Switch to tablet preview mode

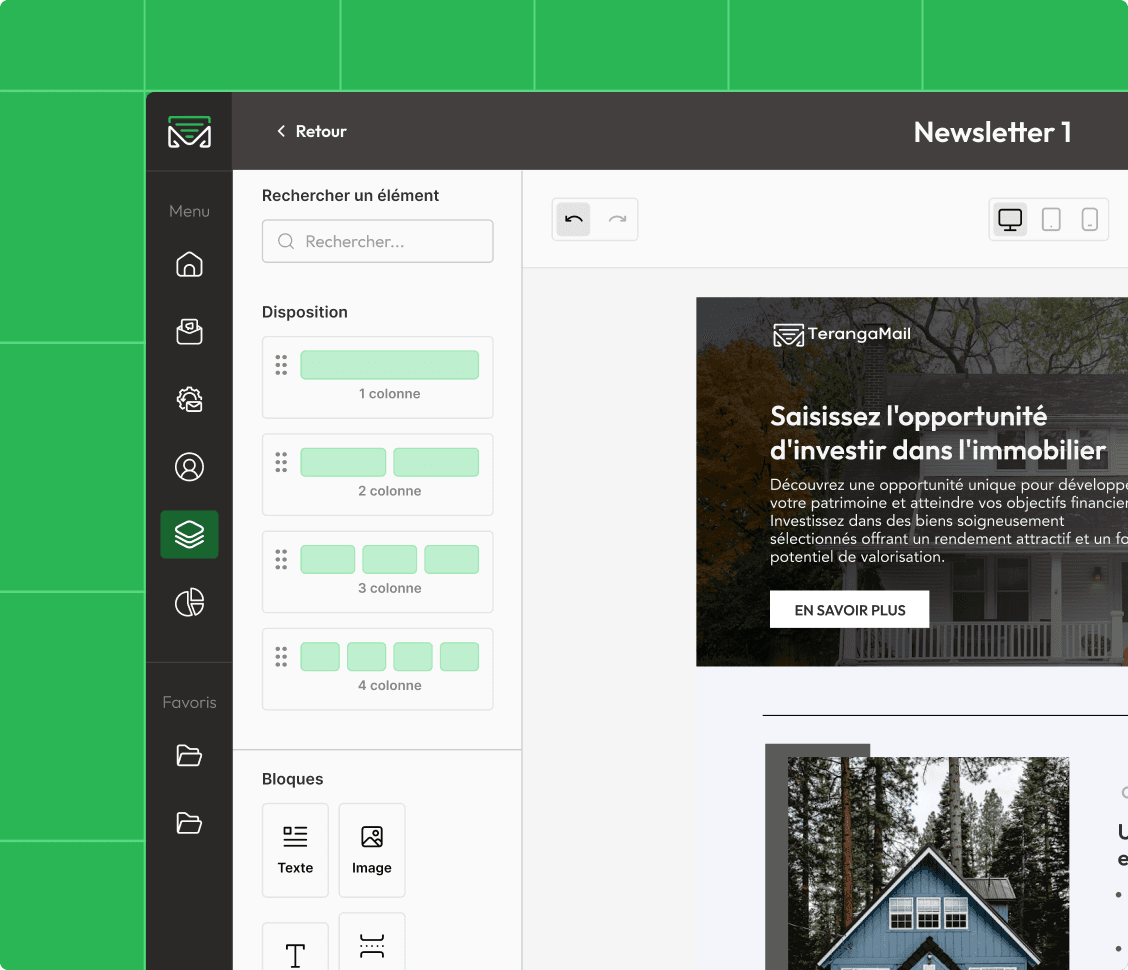(x=1051, y=219)
